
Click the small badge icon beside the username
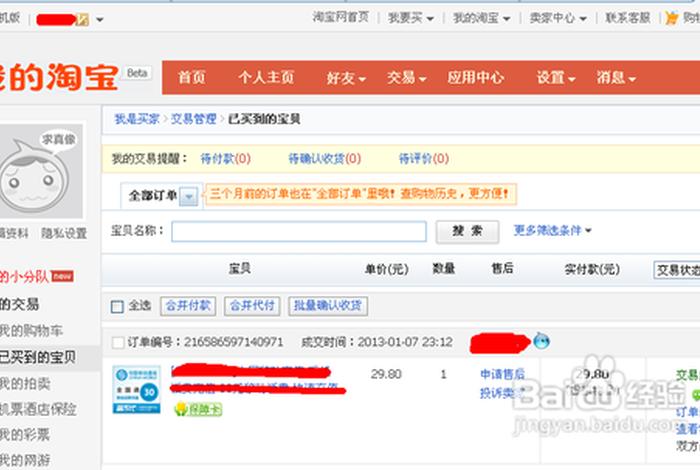[83, 20]
